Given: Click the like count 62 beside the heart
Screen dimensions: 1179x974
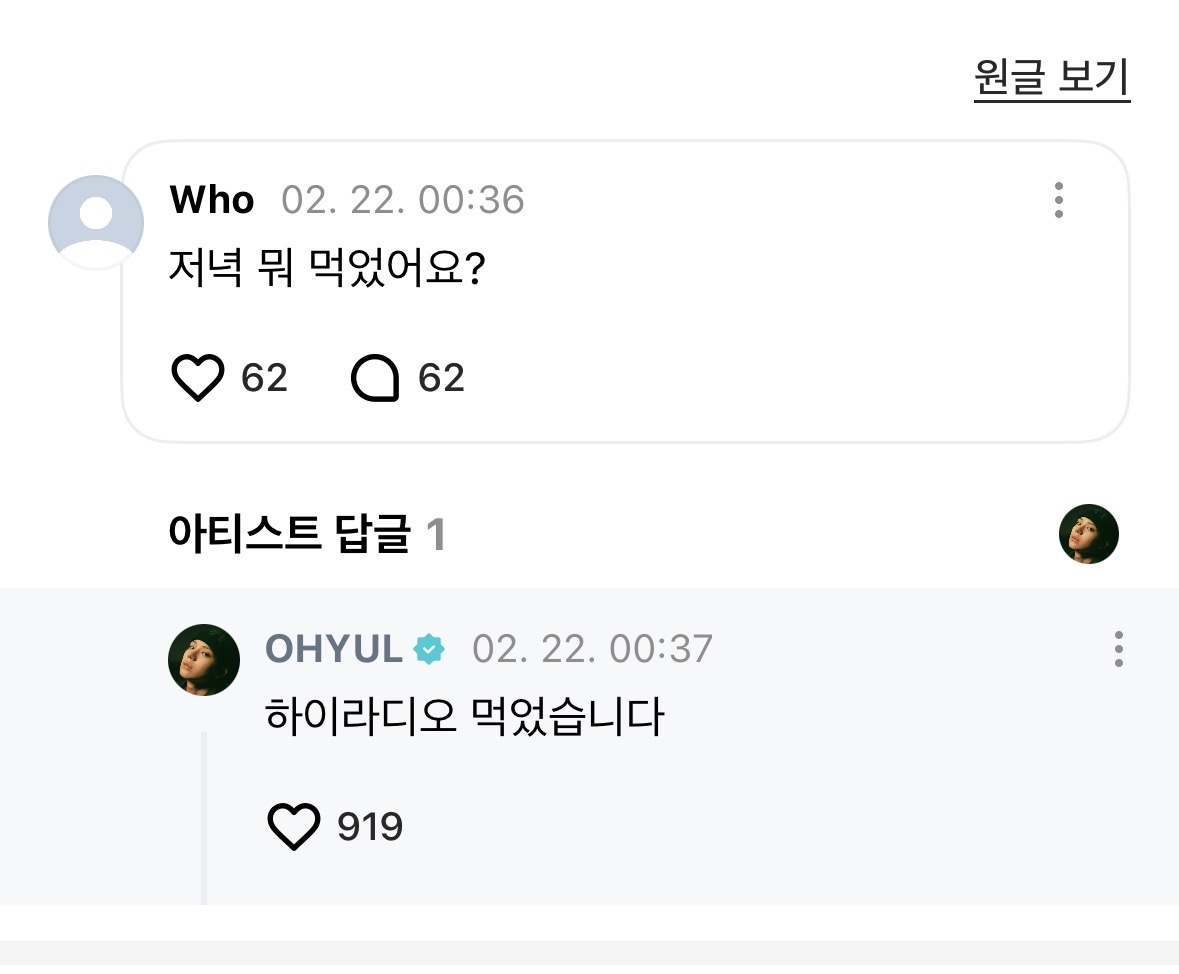Looking at the screenshot, I should [x=264, y=379].
